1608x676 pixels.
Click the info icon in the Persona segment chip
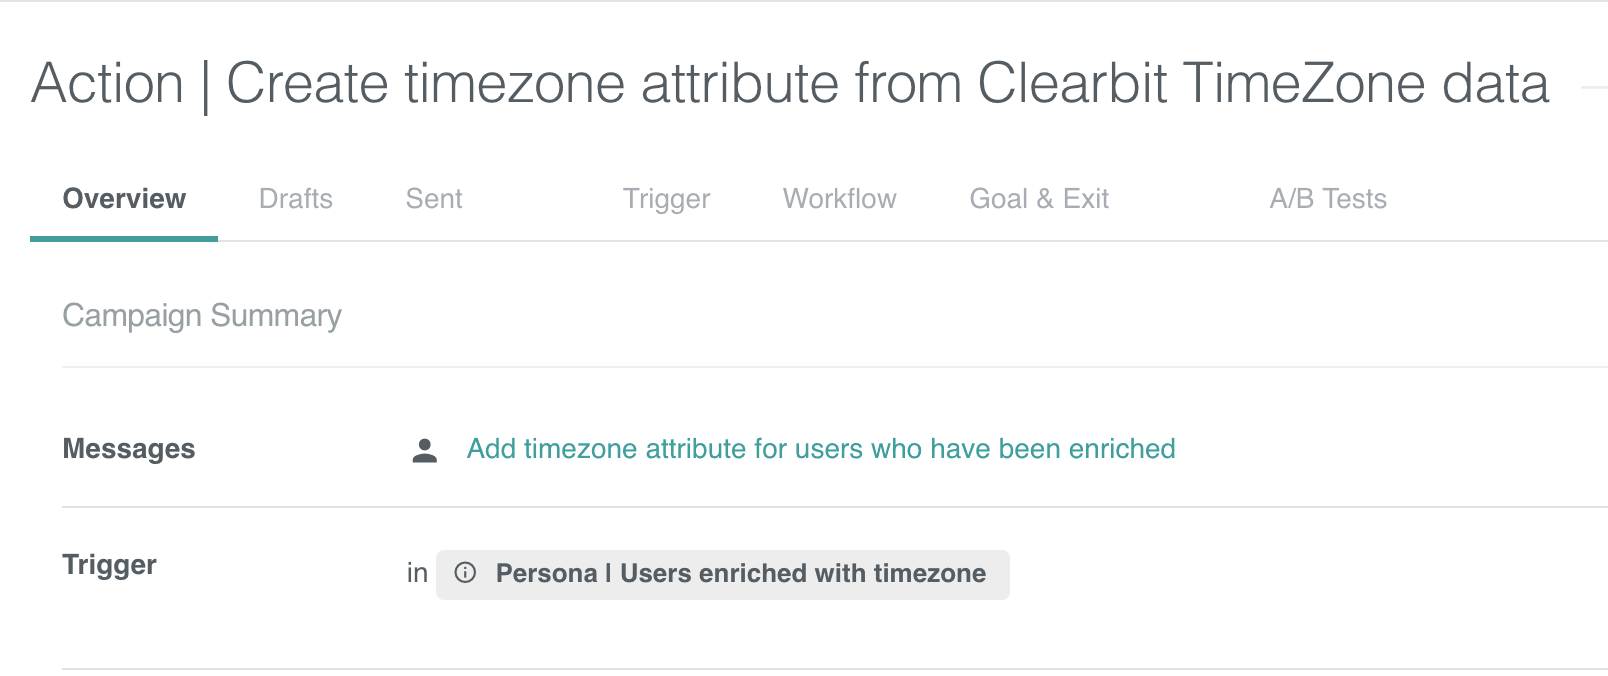465,573
